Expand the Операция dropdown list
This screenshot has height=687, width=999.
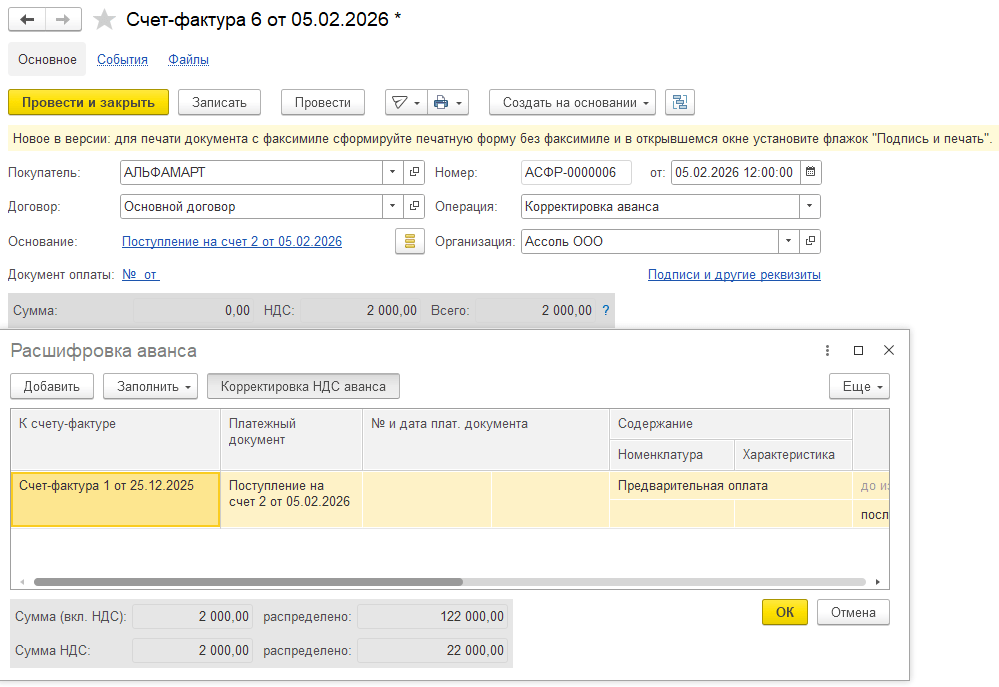pyautogui.click(x=808, y=207)
